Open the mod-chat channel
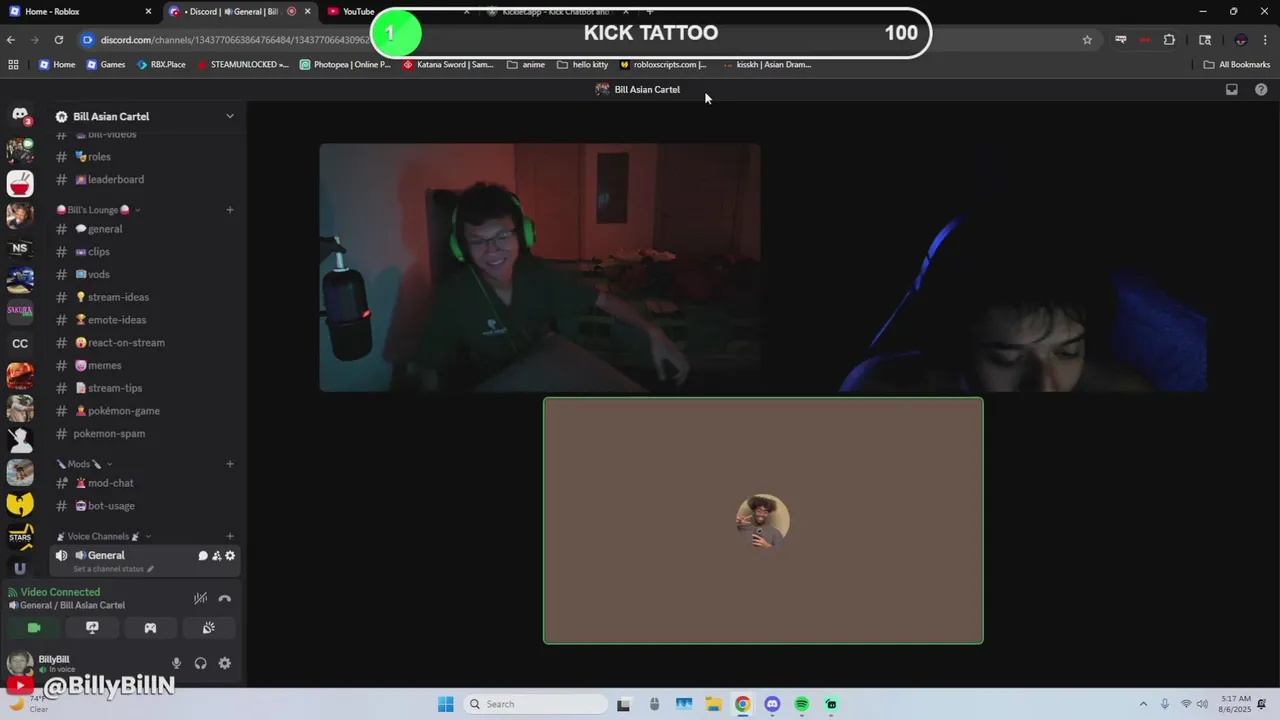Screen dimensions: 1280x720 click(x=145, y=483)
